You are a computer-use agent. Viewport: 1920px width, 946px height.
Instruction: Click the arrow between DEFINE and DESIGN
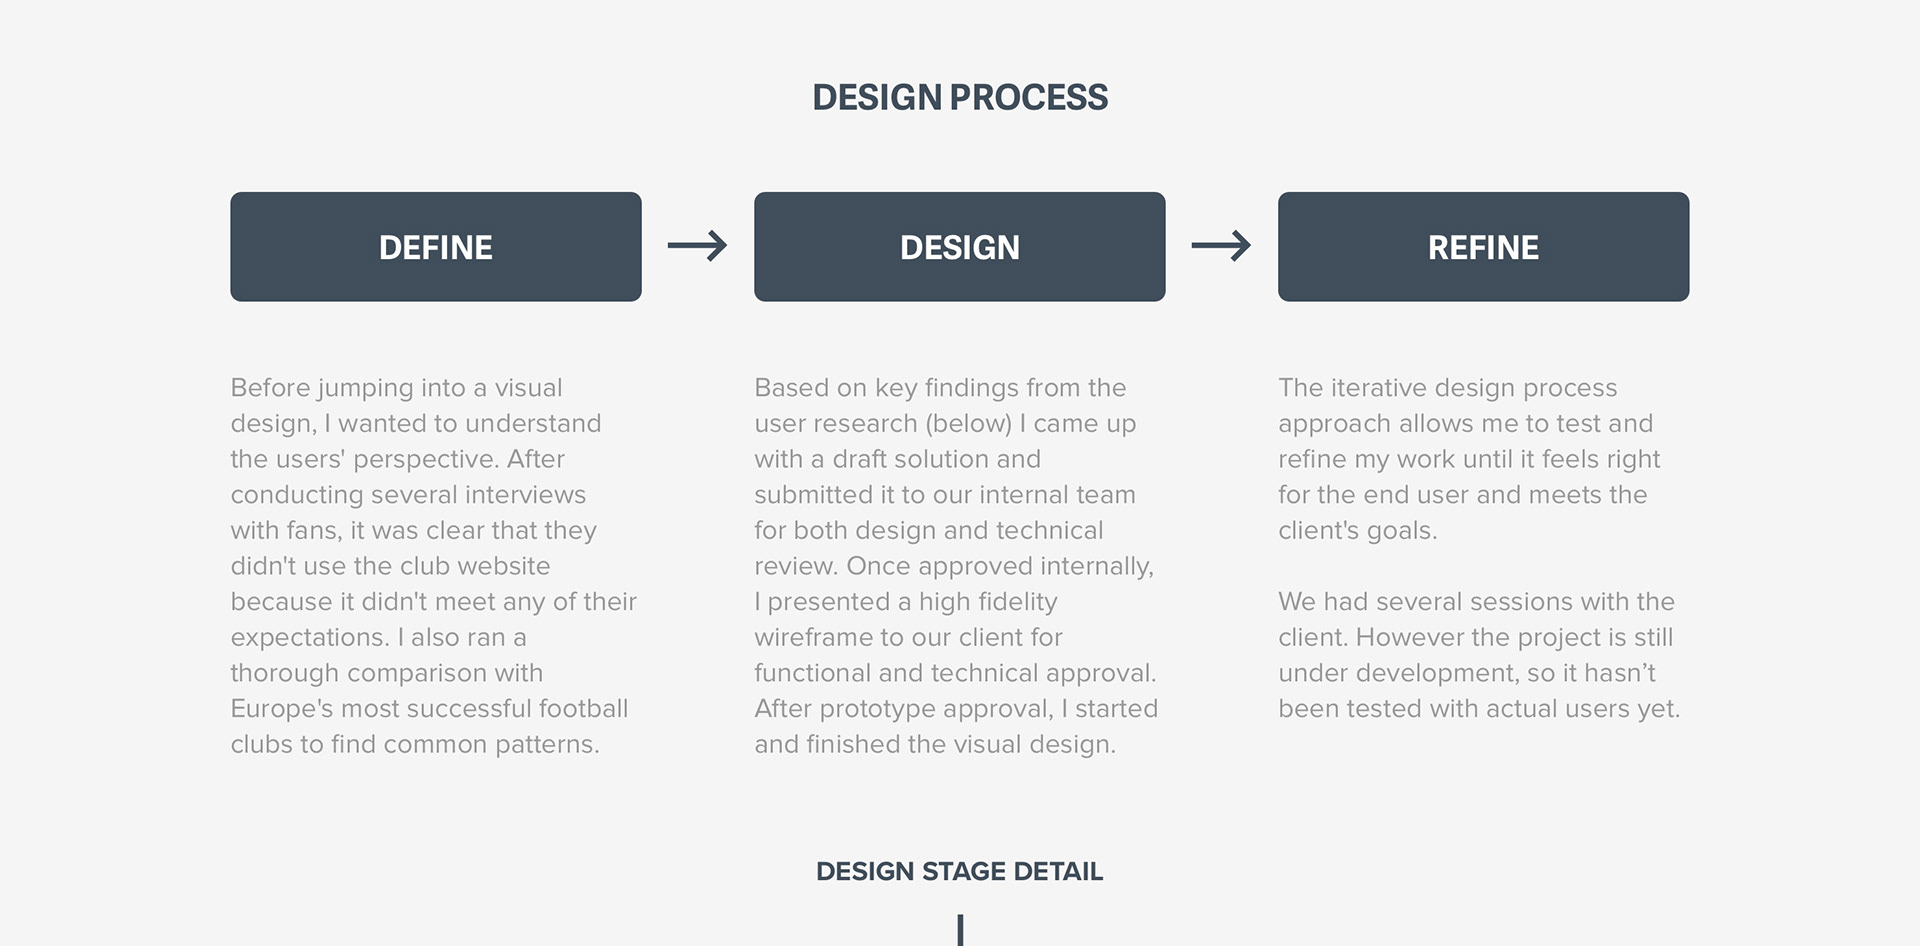[x=697, y=246]
